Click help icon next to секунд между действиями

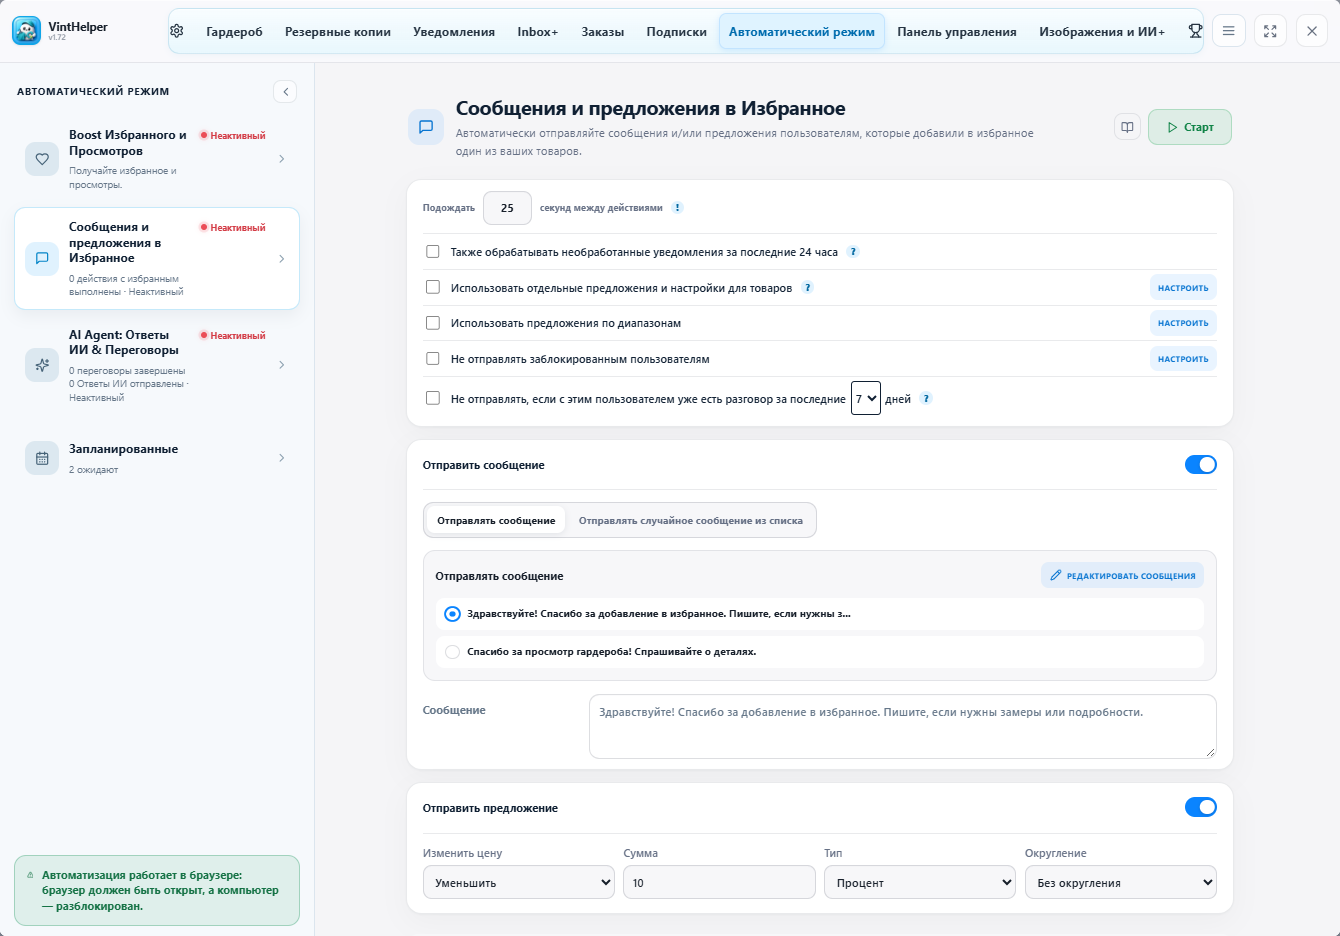677,208
